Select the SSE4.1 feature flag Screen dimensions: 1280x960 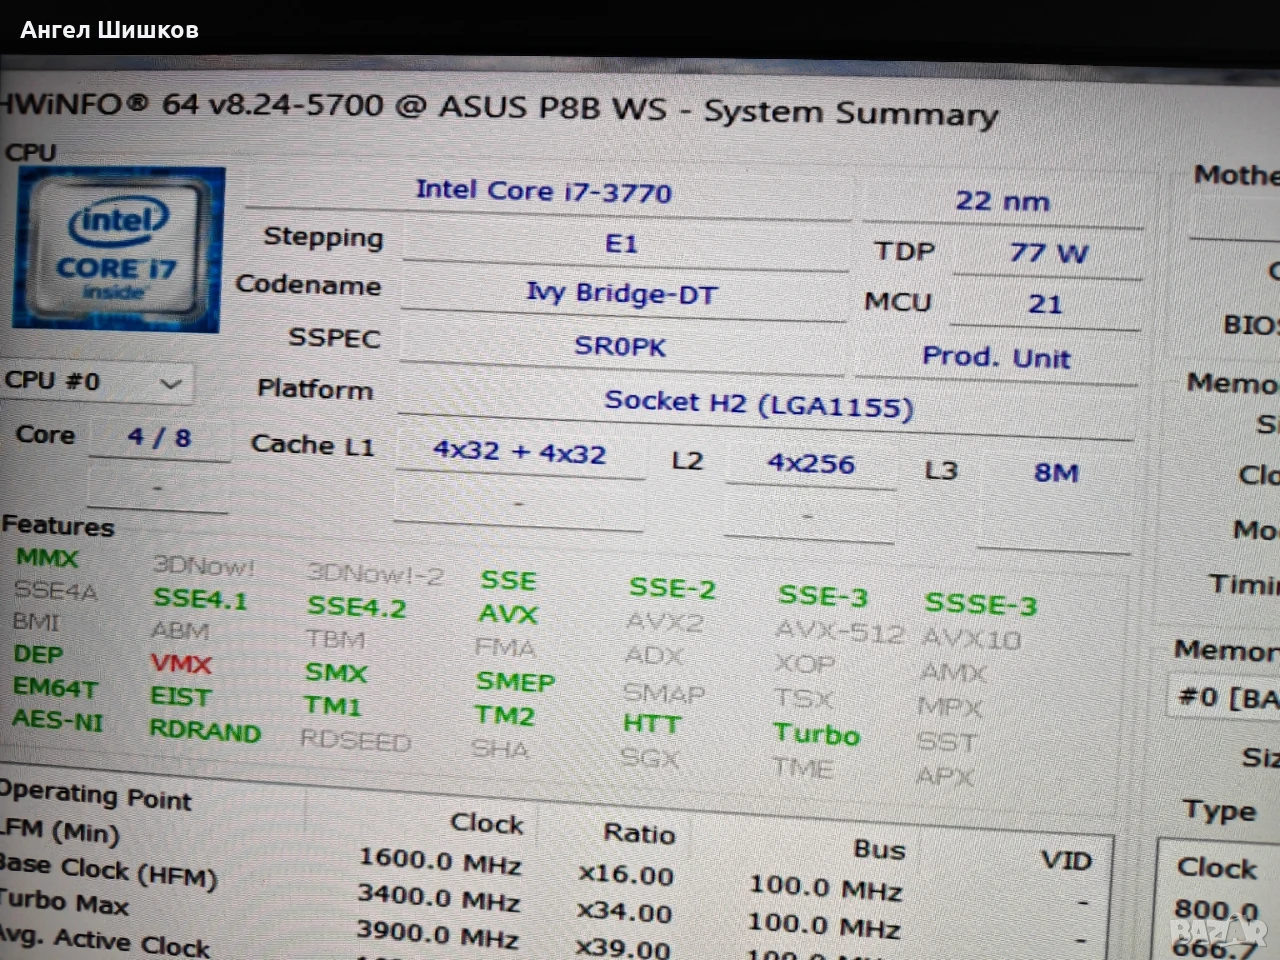tap(200, 599)
